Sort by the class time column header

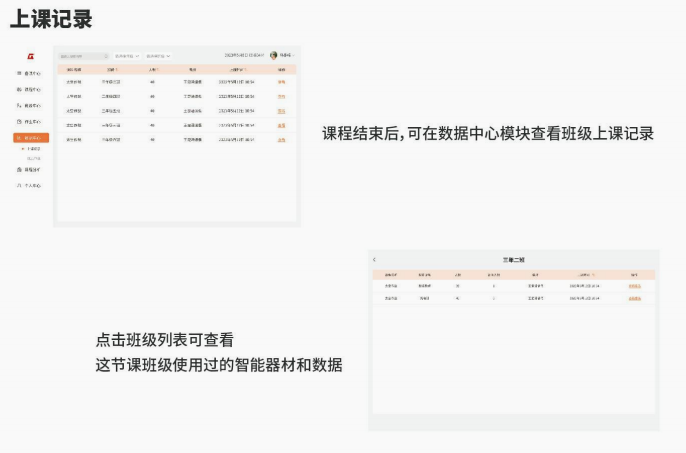click(238, 70)
